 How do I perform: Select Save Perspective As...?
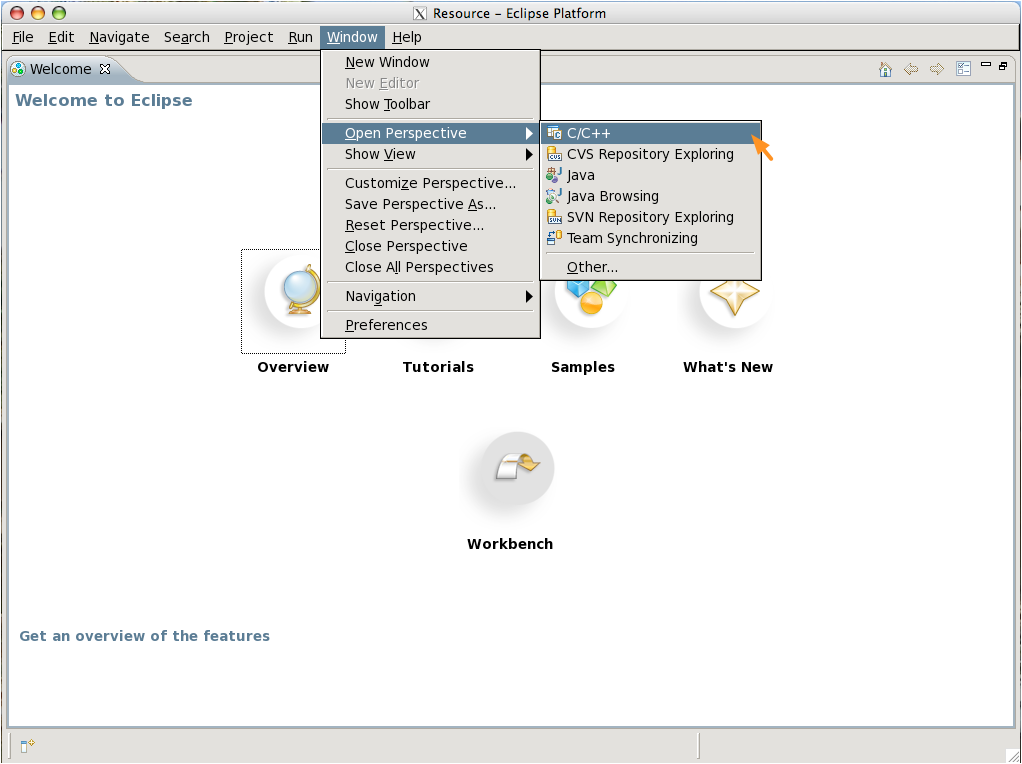click(431, 204)
